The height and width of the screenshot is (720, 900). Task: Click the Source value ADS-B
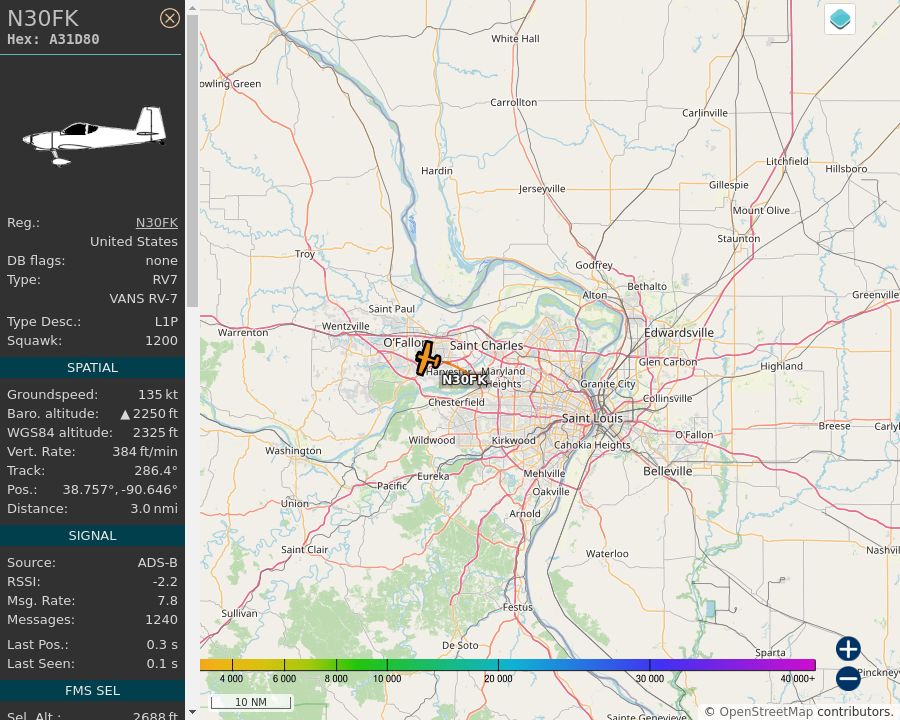coord(157,563)
